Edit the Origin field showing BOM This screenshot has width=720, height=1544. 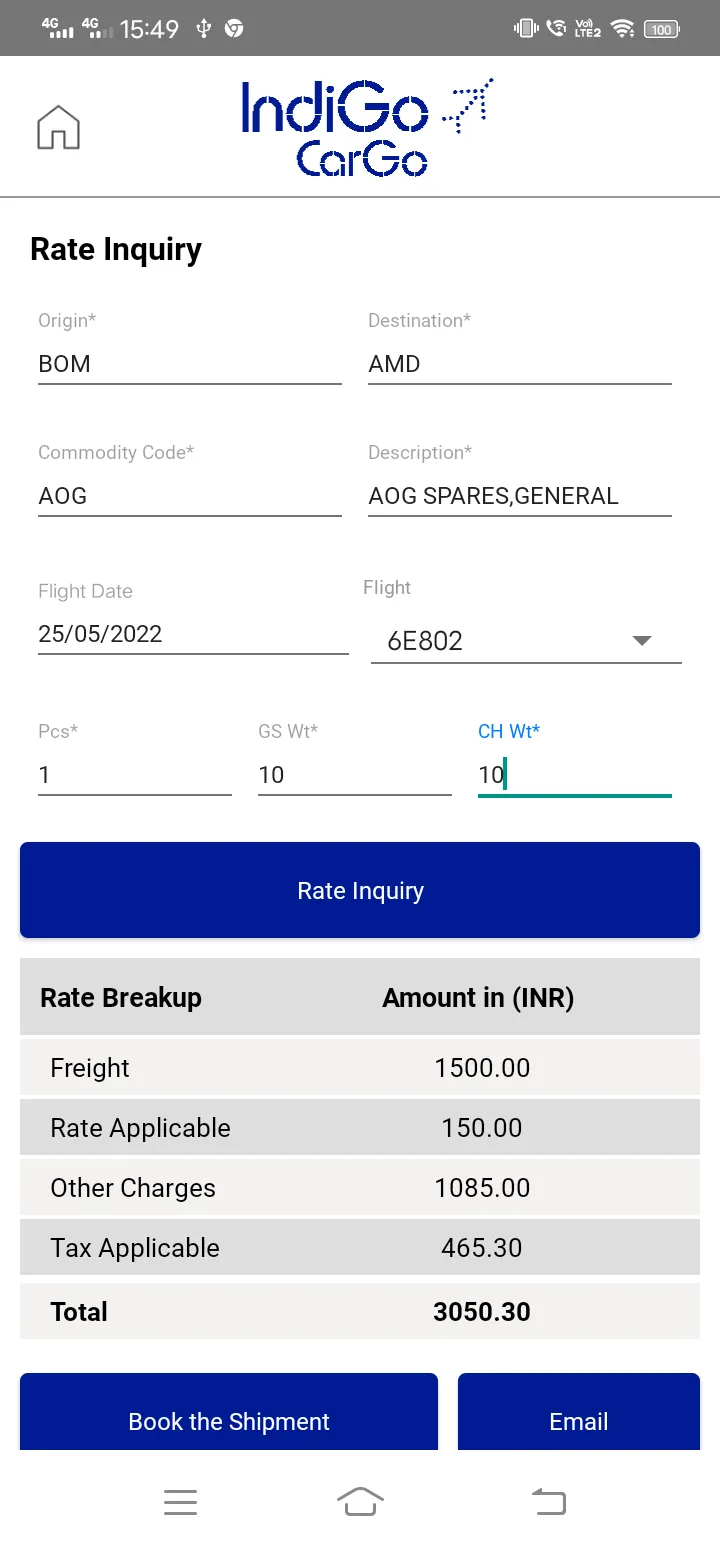click(190, 364)
